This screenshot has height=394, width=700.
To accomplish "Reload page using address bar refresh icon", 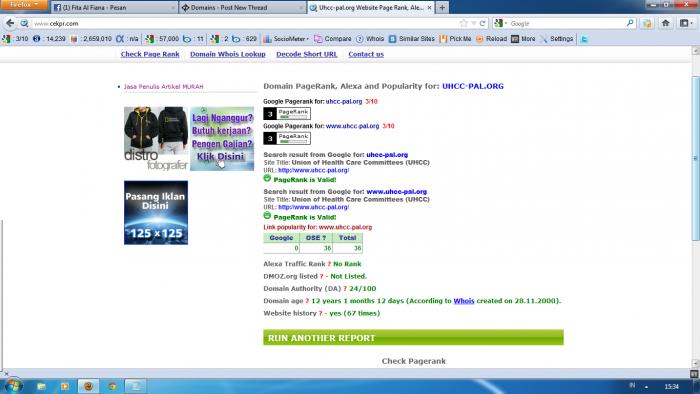I will pos(482,23).
